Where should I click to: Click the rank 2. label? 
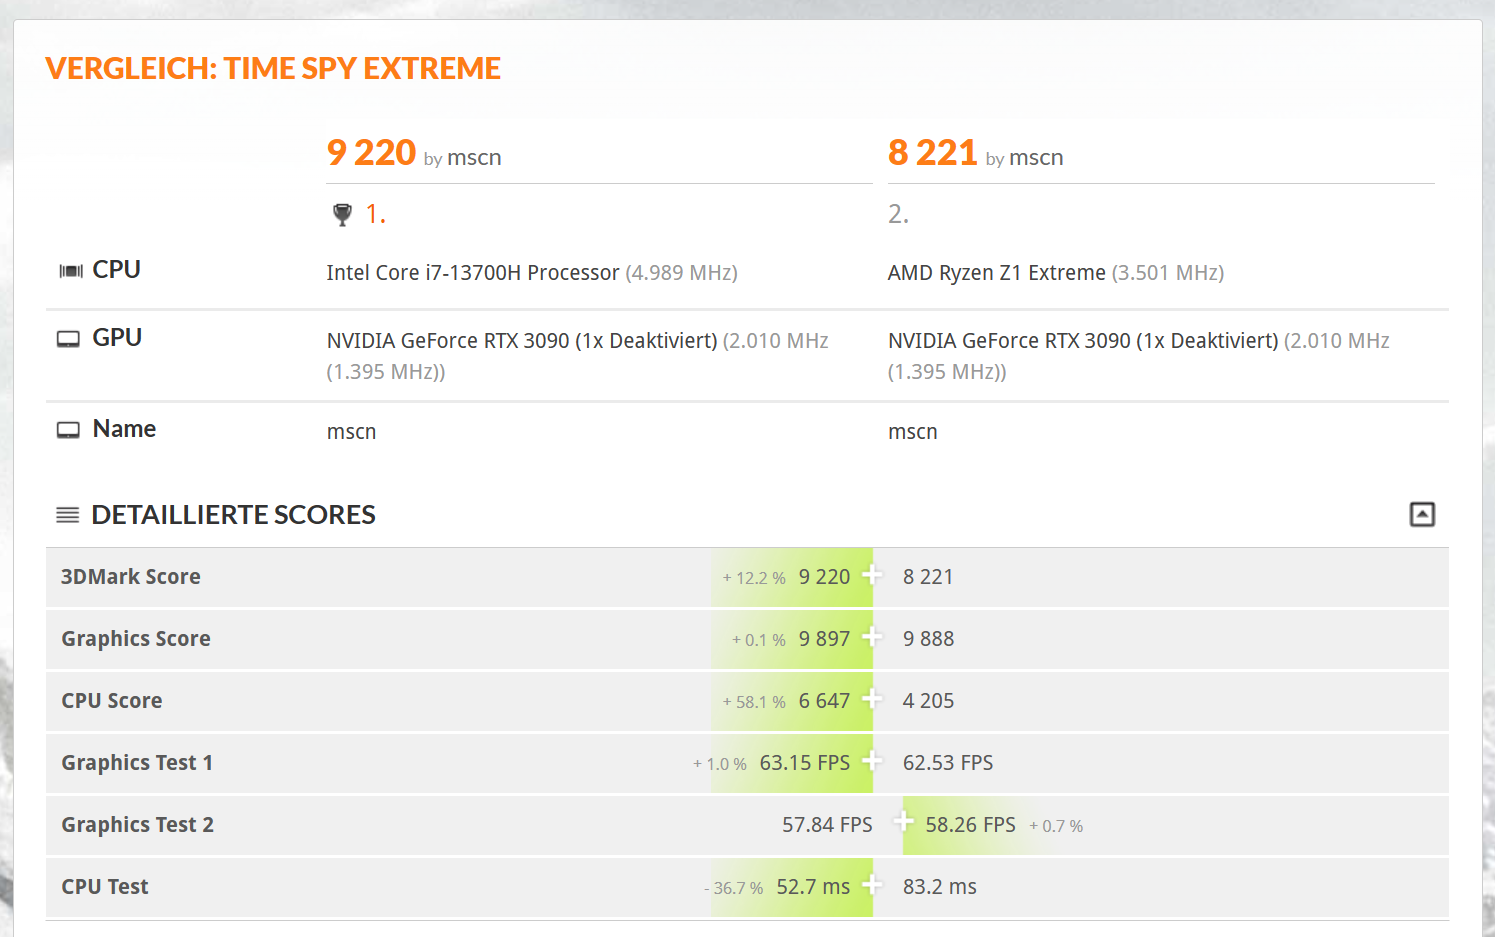(898, 214)
